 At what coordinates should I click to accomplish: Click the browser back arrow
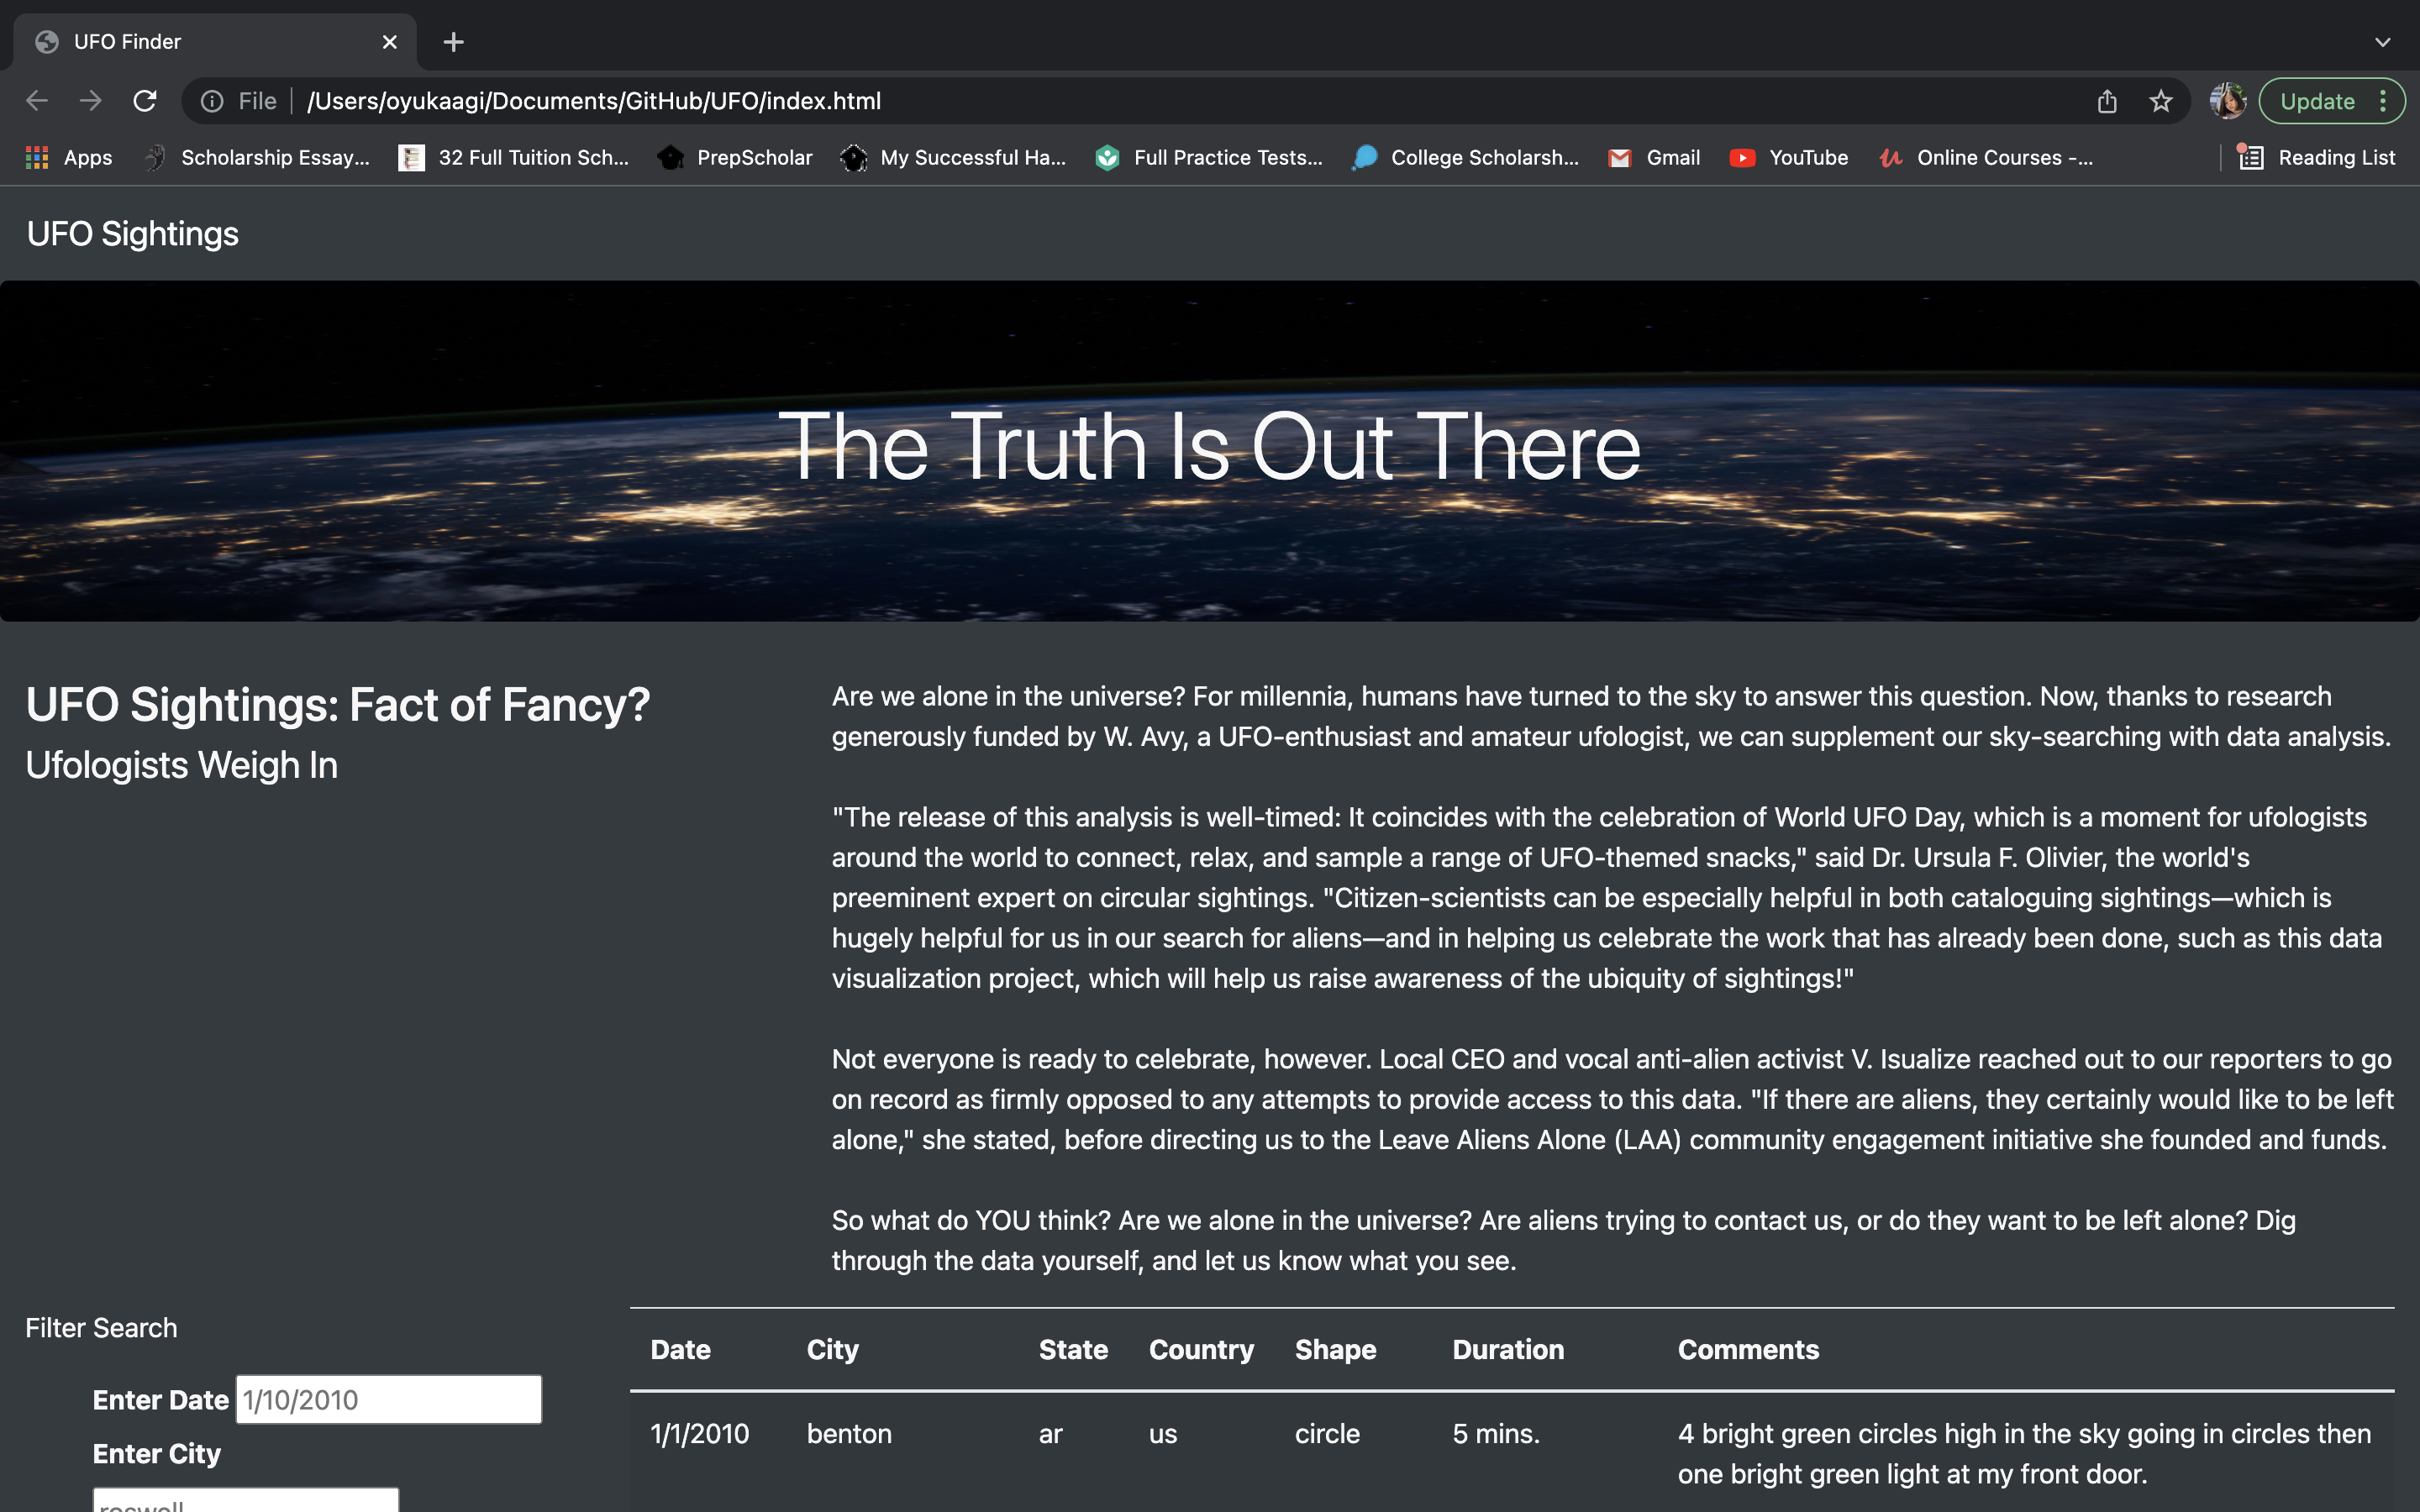37,101
